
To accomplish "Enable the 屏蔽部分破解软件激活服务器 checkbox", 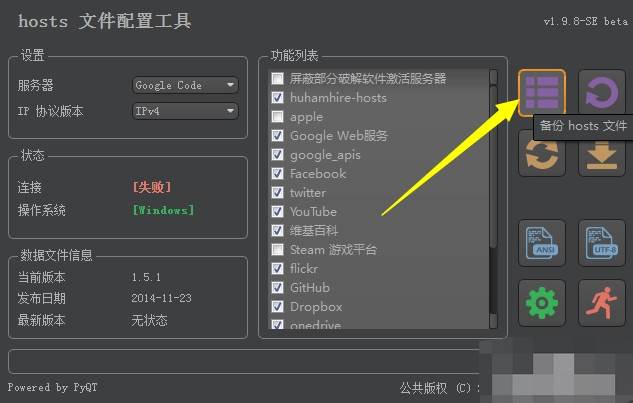I will [x=277, y=78].
